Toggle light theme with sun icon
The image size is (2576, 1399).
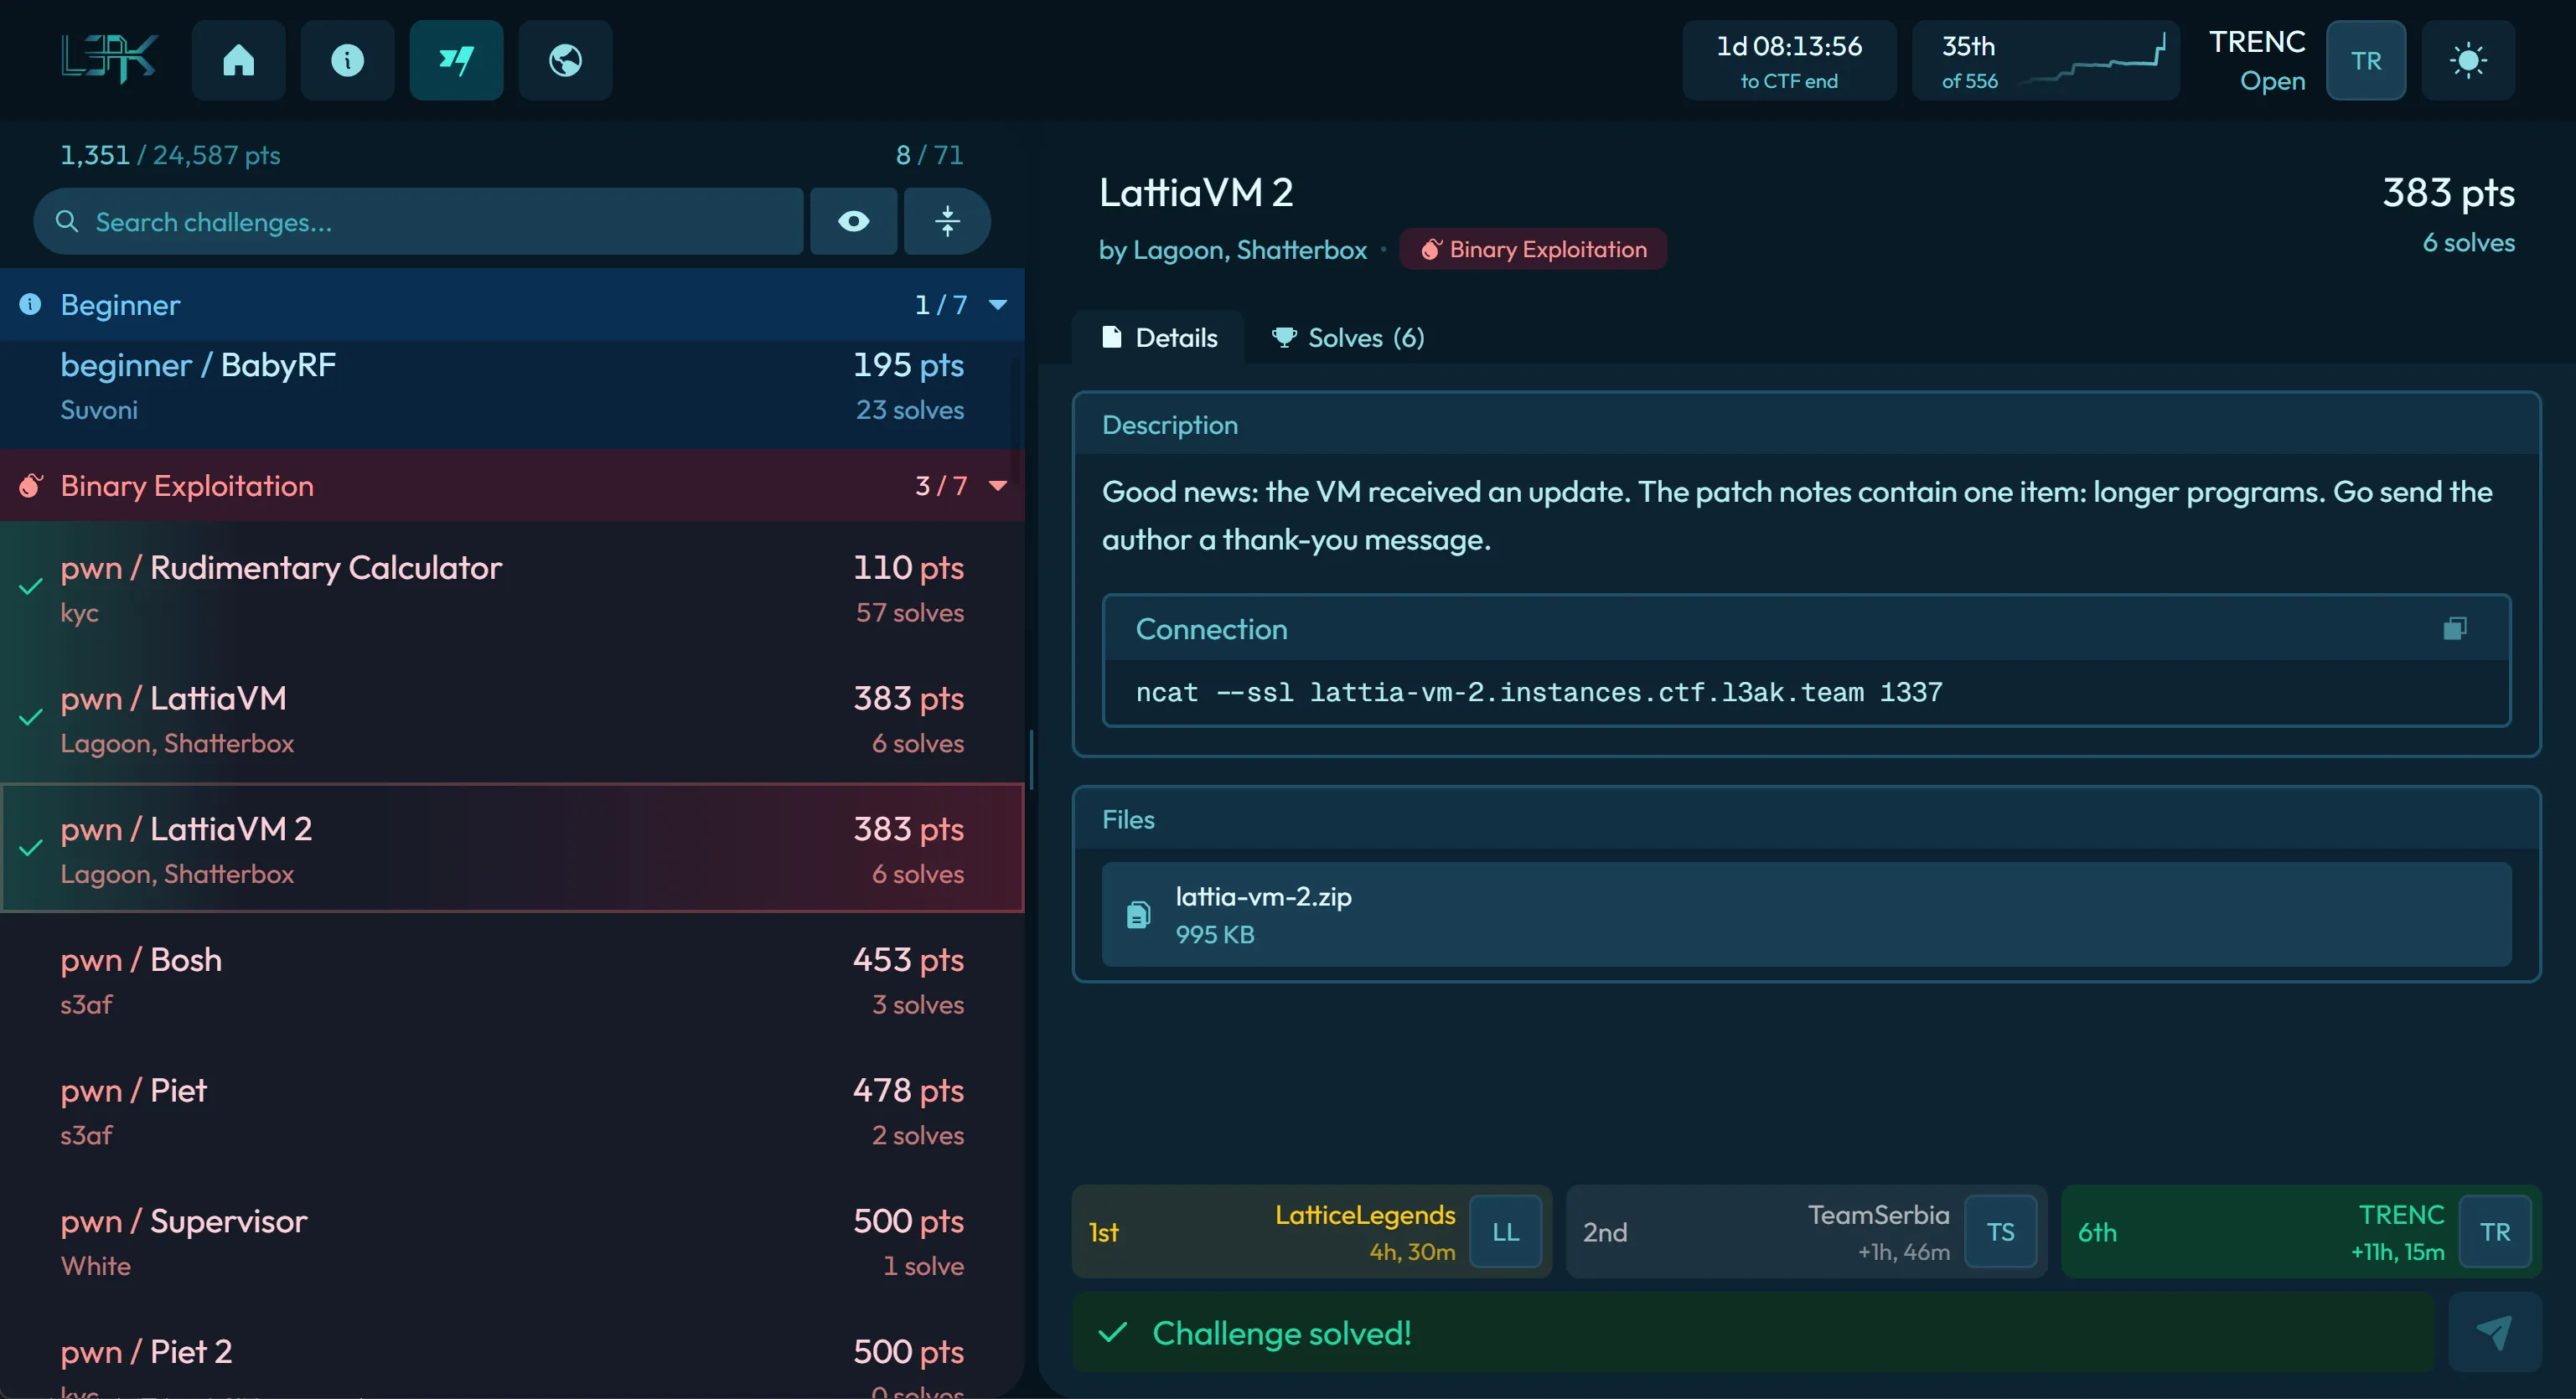(2467, 60)
